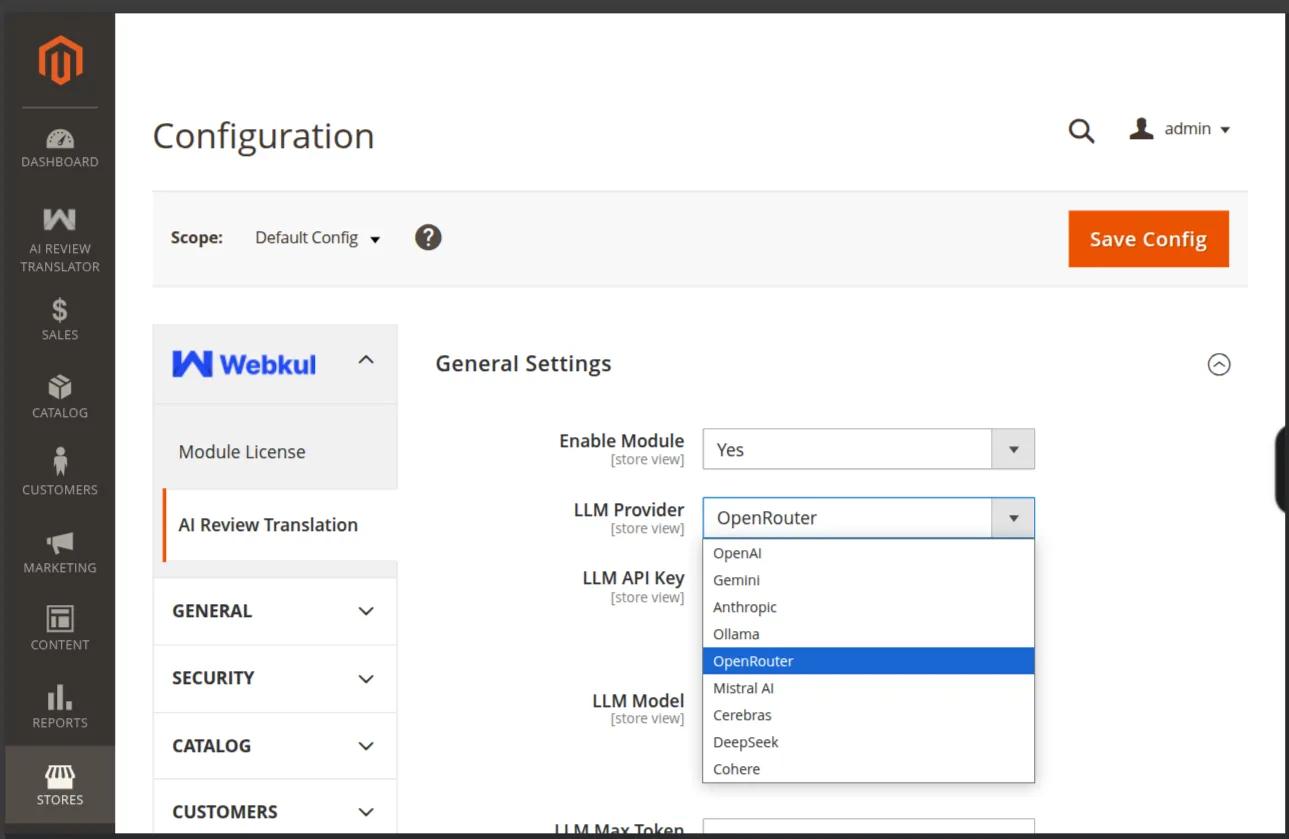Select DeepSeek in provider list
The image size is (1289, 839).
868,742
